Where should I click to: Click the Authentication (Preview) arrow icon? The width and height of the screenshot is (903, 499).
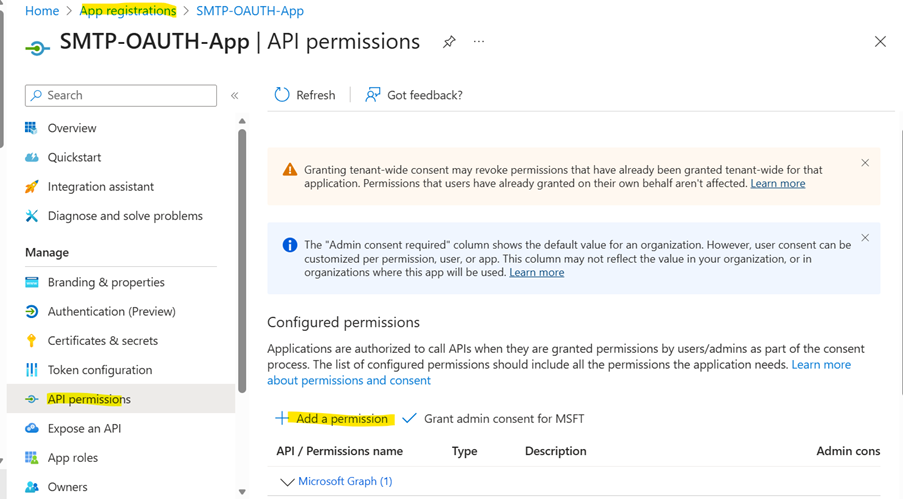(x=32, y=312)
